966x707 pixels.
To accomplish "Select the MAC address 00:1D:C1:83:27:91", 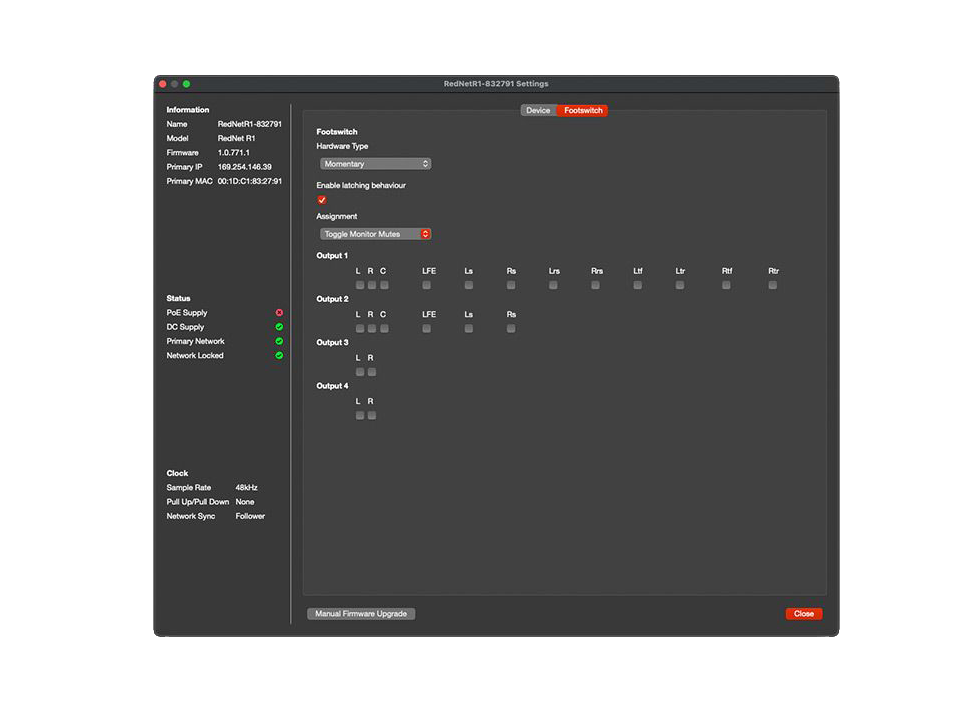I will pos(250,182).
